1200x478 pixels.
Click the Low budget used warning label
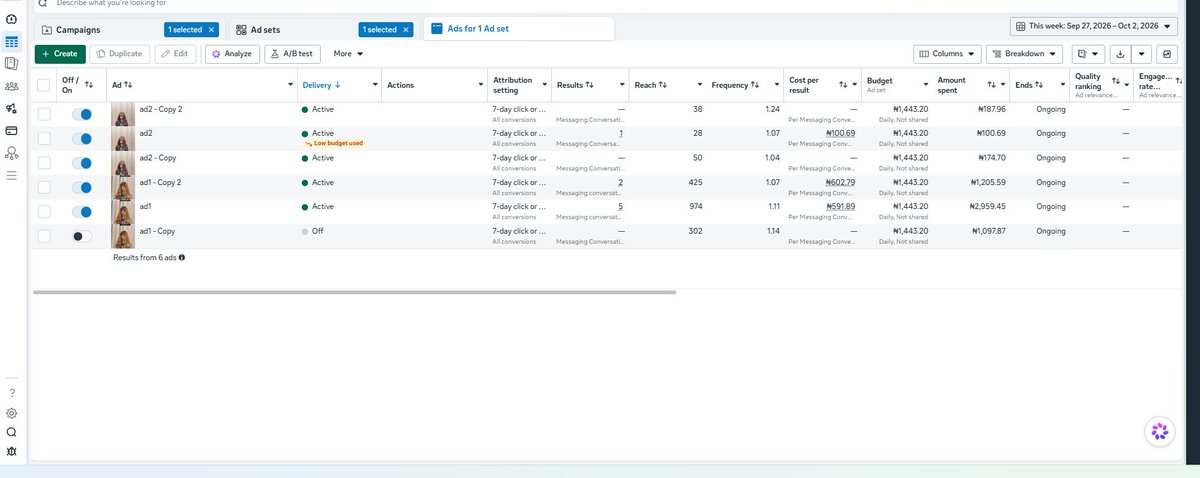click(x=337, y=143)
